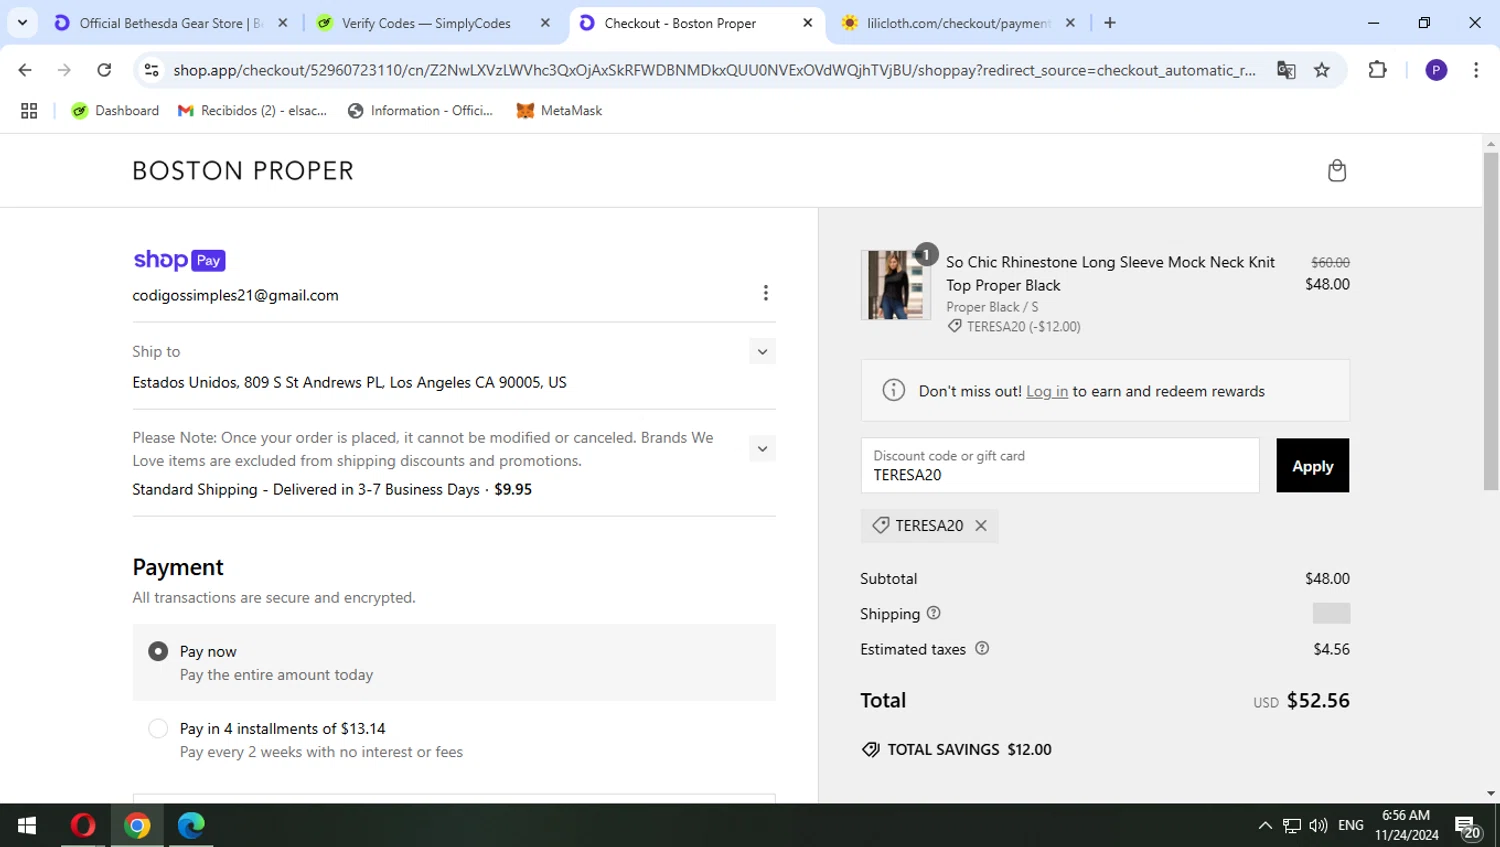Screen dimensions: 1500x847
Task: Close the lilicloth checkout tab
Action: tap(1070, 23)
